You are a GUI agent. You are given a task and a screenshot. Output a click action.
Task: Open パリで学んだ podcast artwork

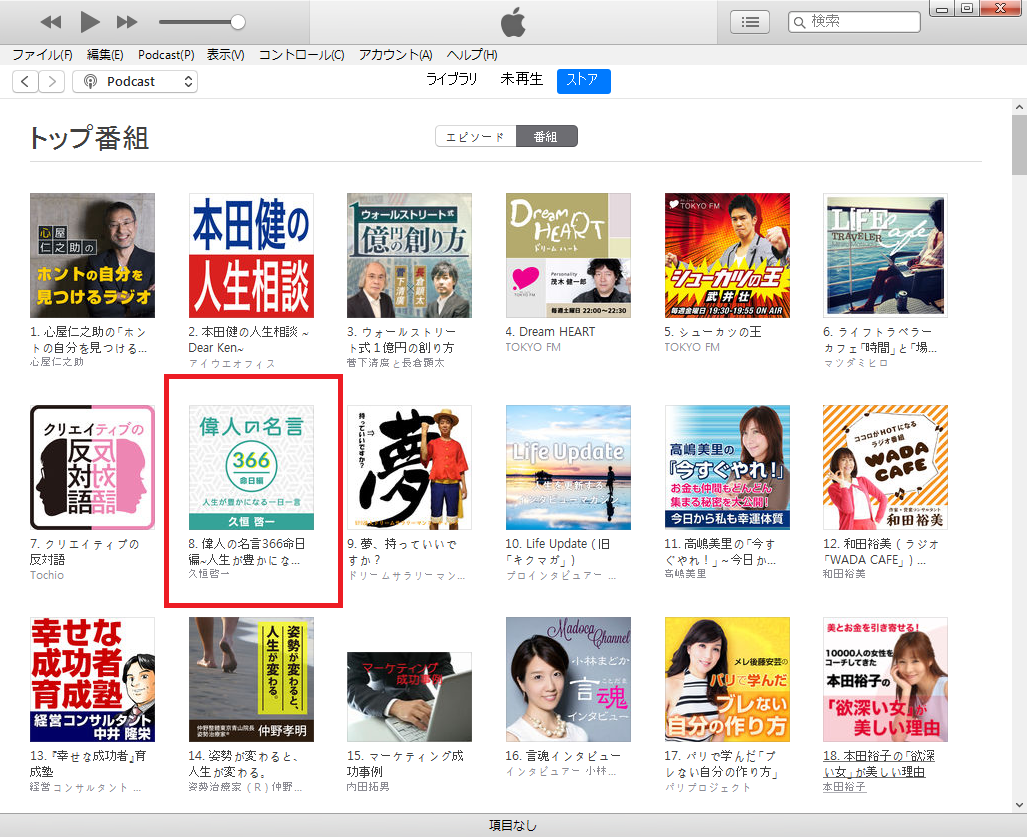click(727, 680)
